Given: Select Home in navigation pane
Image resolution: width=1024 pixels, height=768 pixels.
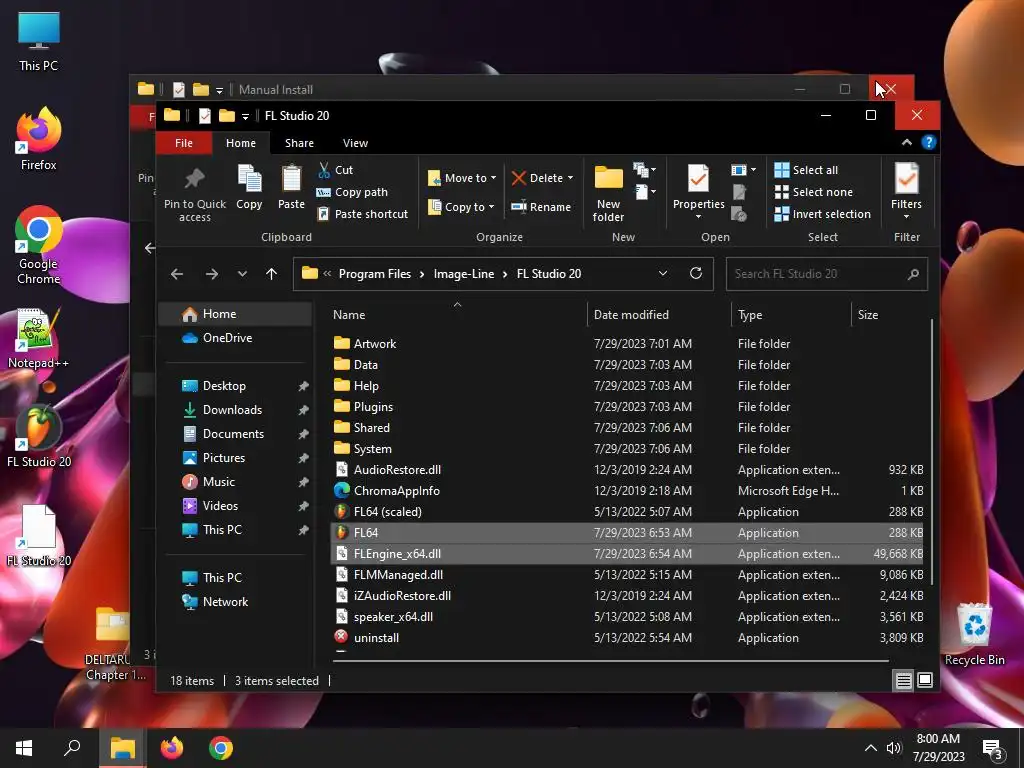Looking at the screenshot, I should pos(235,314).
